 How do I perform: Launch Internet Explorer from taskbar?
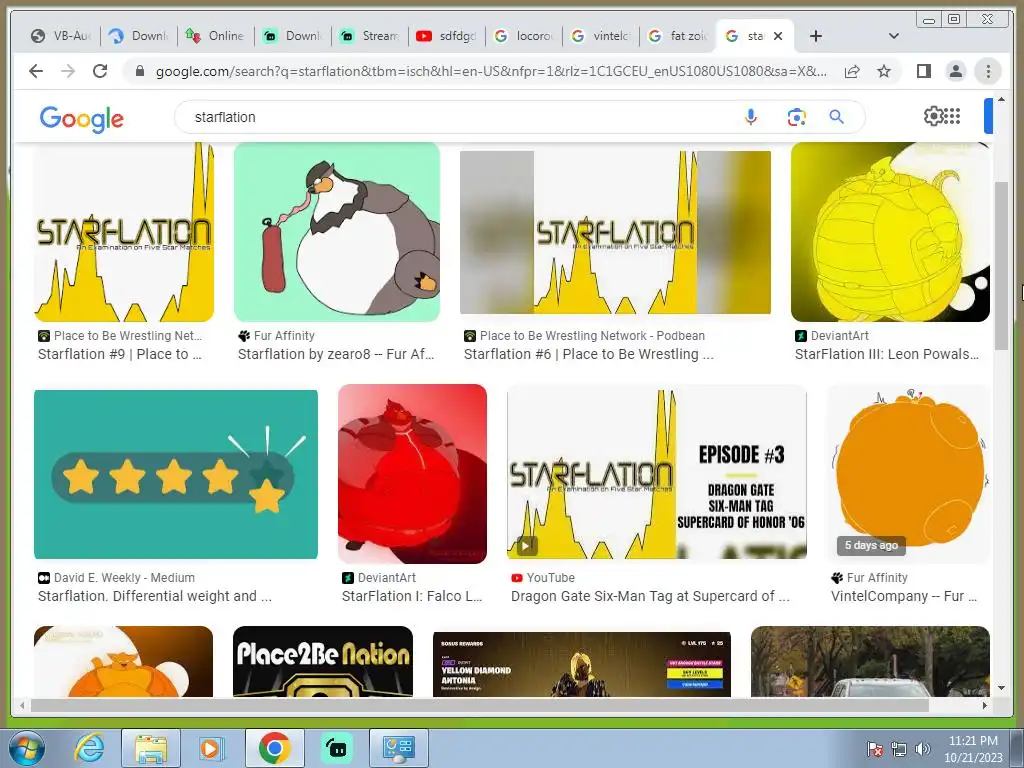(x=89, y=748)
